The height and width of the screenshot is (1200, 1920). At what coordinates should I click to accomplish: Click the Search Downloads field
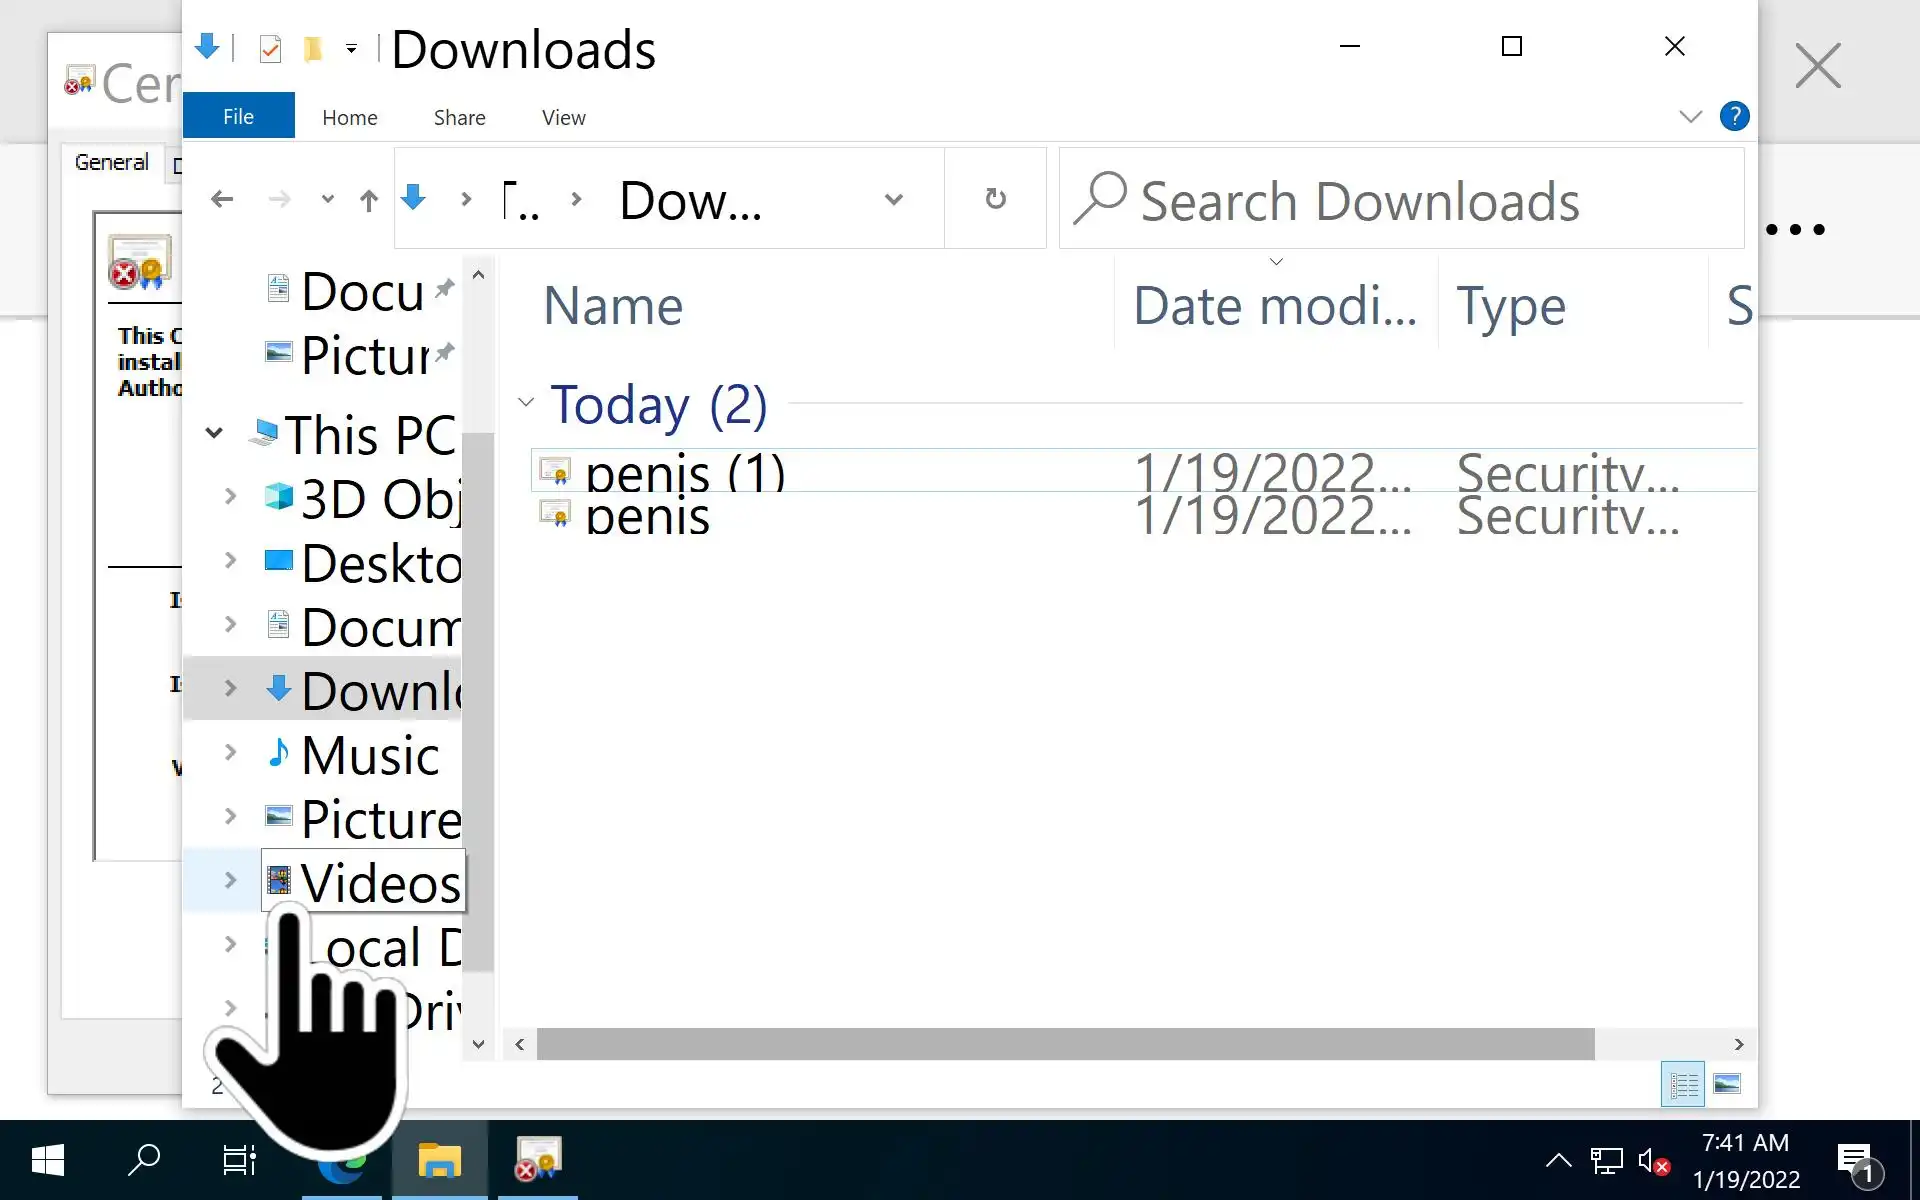pos(1400,201)
